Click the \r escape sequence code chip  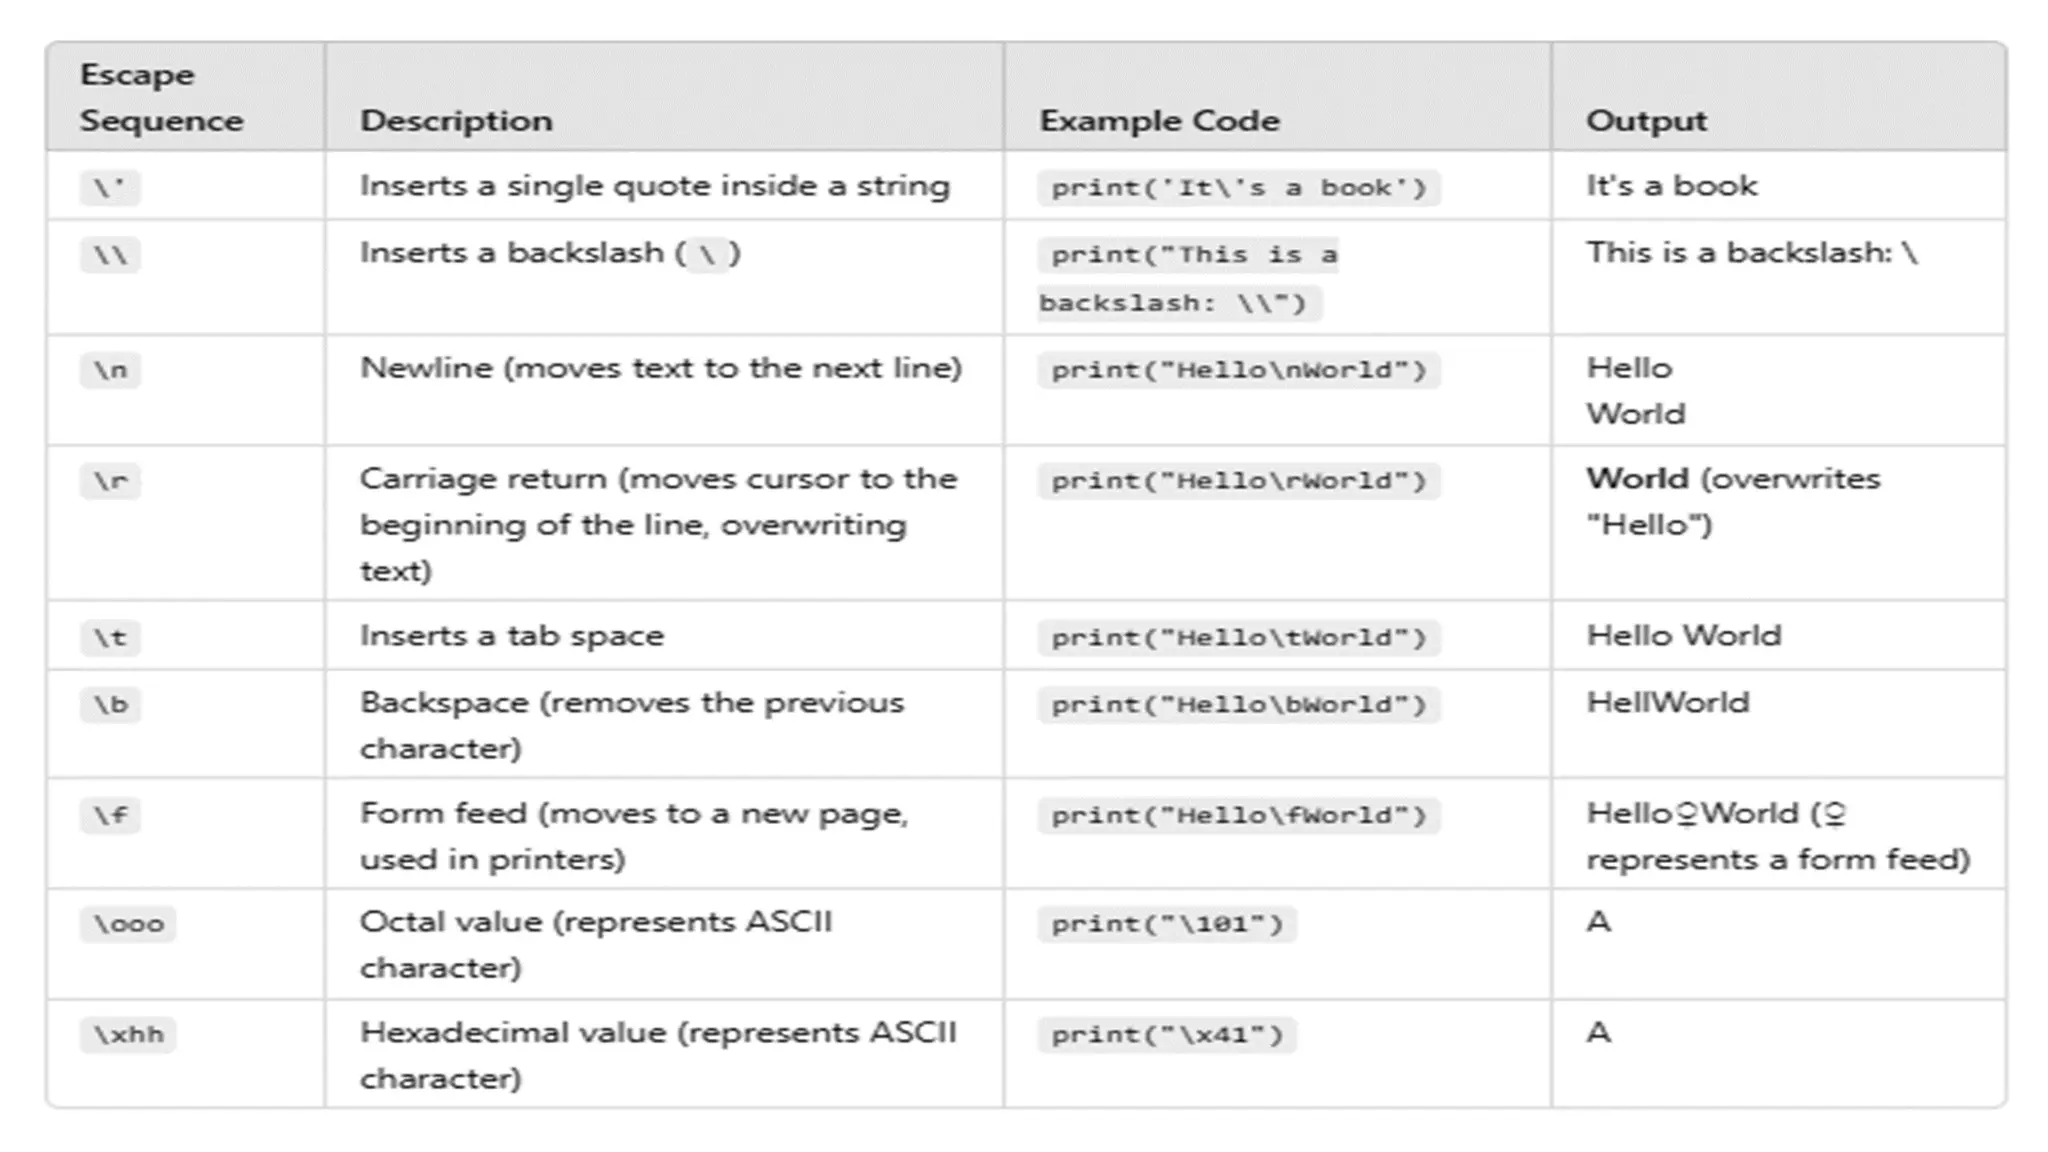coord(110,481)
